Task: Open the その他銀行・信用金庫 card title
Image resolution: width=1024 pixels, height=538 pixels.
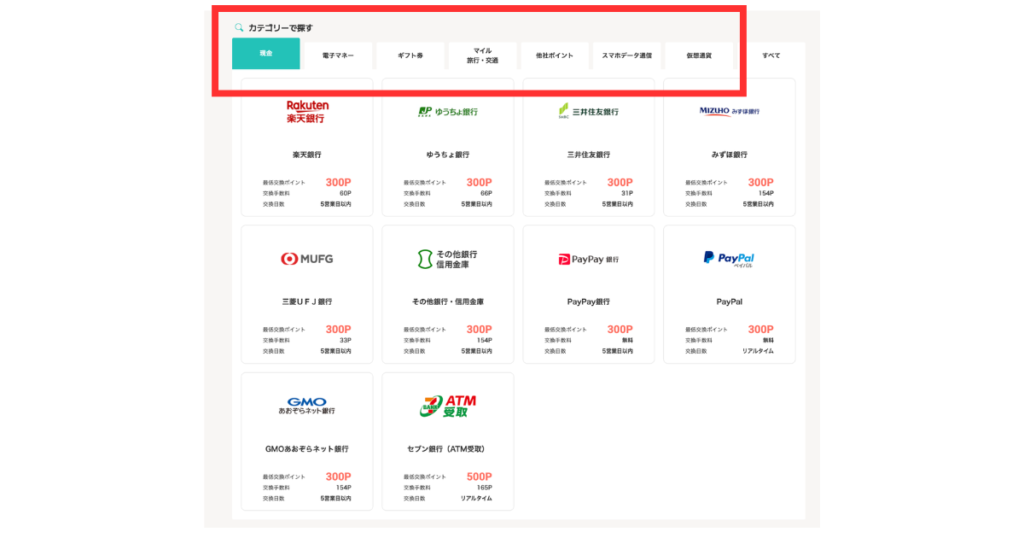Action: pos(447,302)
